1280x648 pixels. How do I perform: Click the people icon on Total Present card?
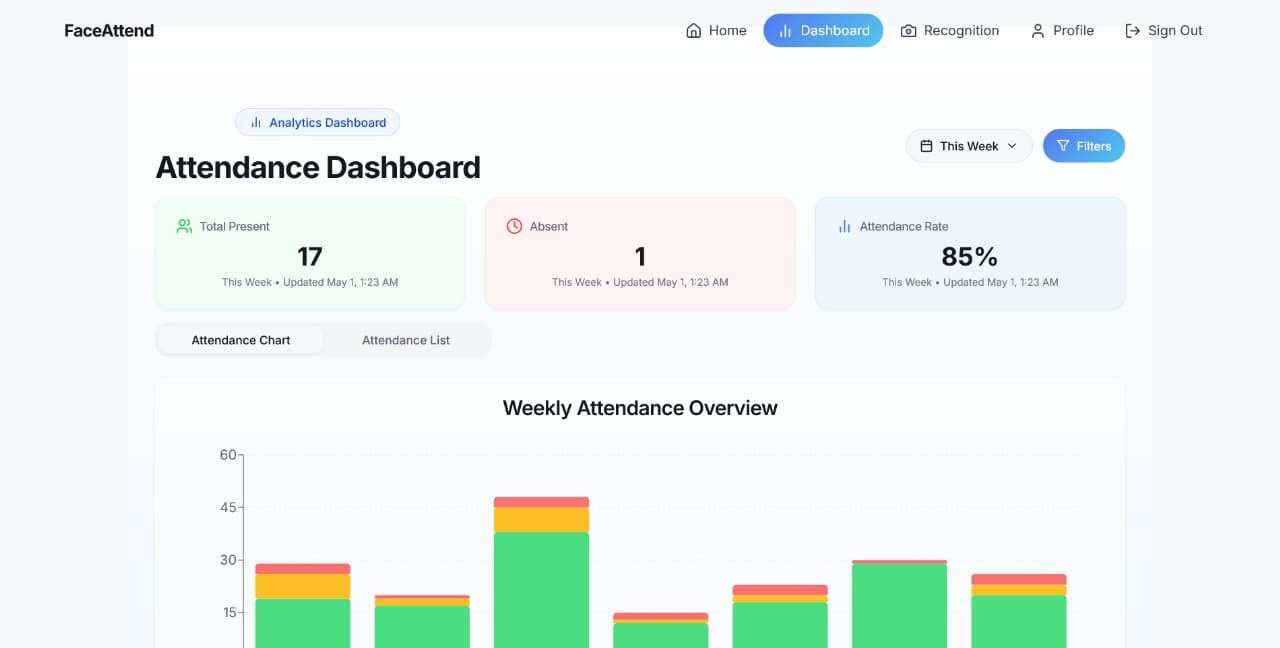coord(184,226)
